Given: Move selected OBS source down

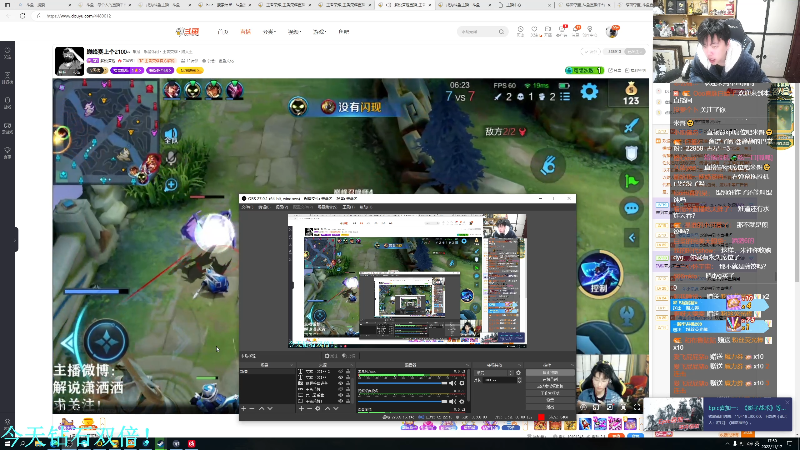Looking at the screenshot, I should click(336, 409).
